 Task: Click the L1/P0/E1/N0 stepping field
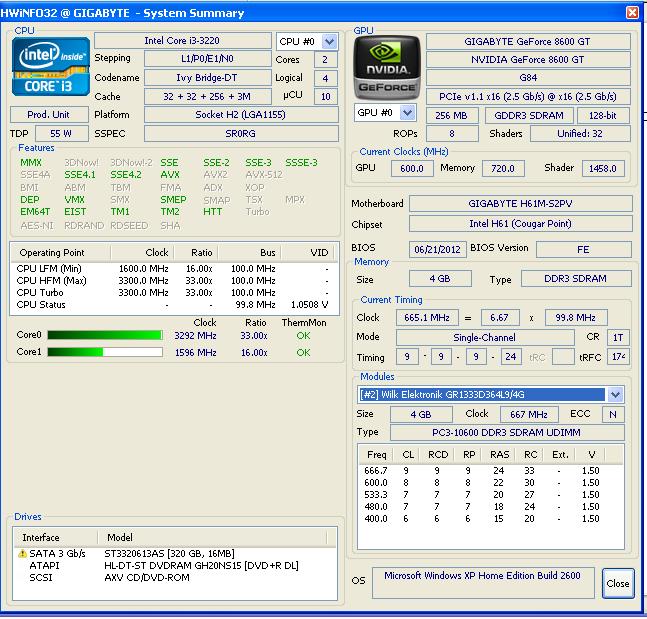click(x=208, y=59)
